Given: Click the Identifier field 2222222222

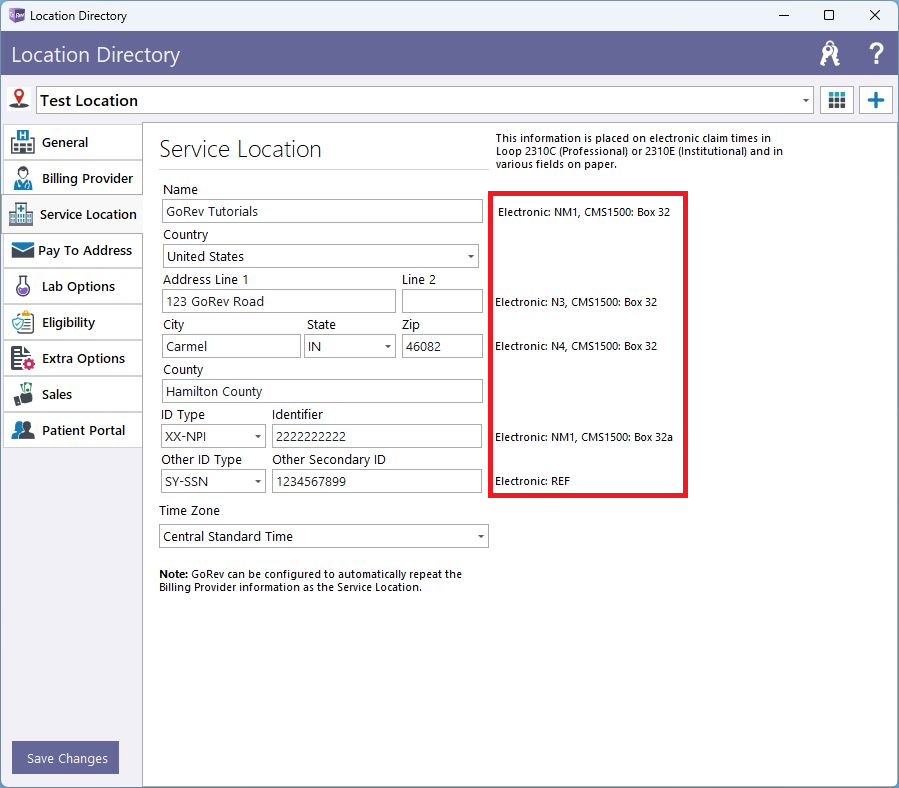Looking at the screenshot, I should [x=377, y=436].
